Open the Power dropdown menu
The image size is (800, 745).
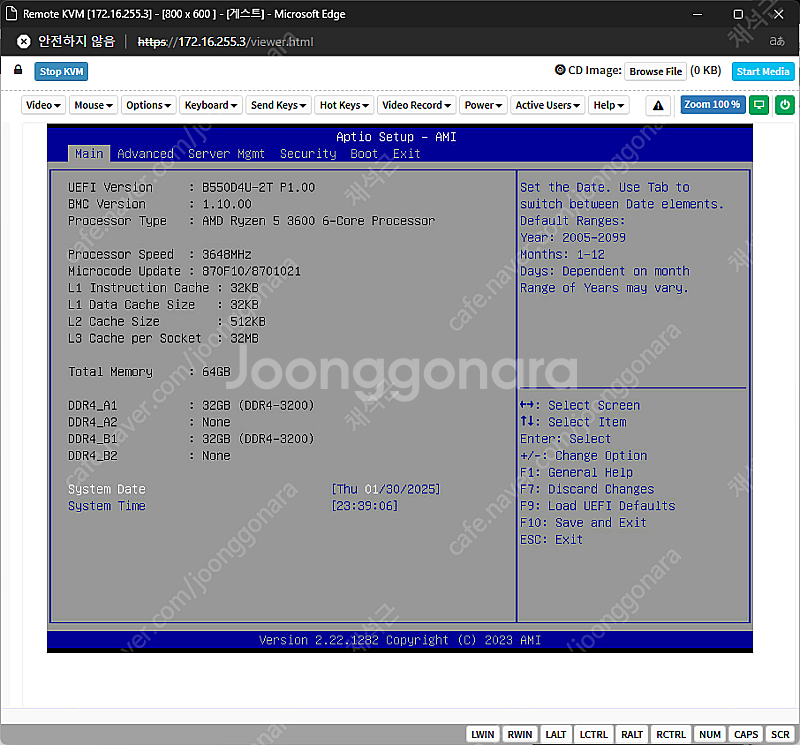[x=483, y=105]
